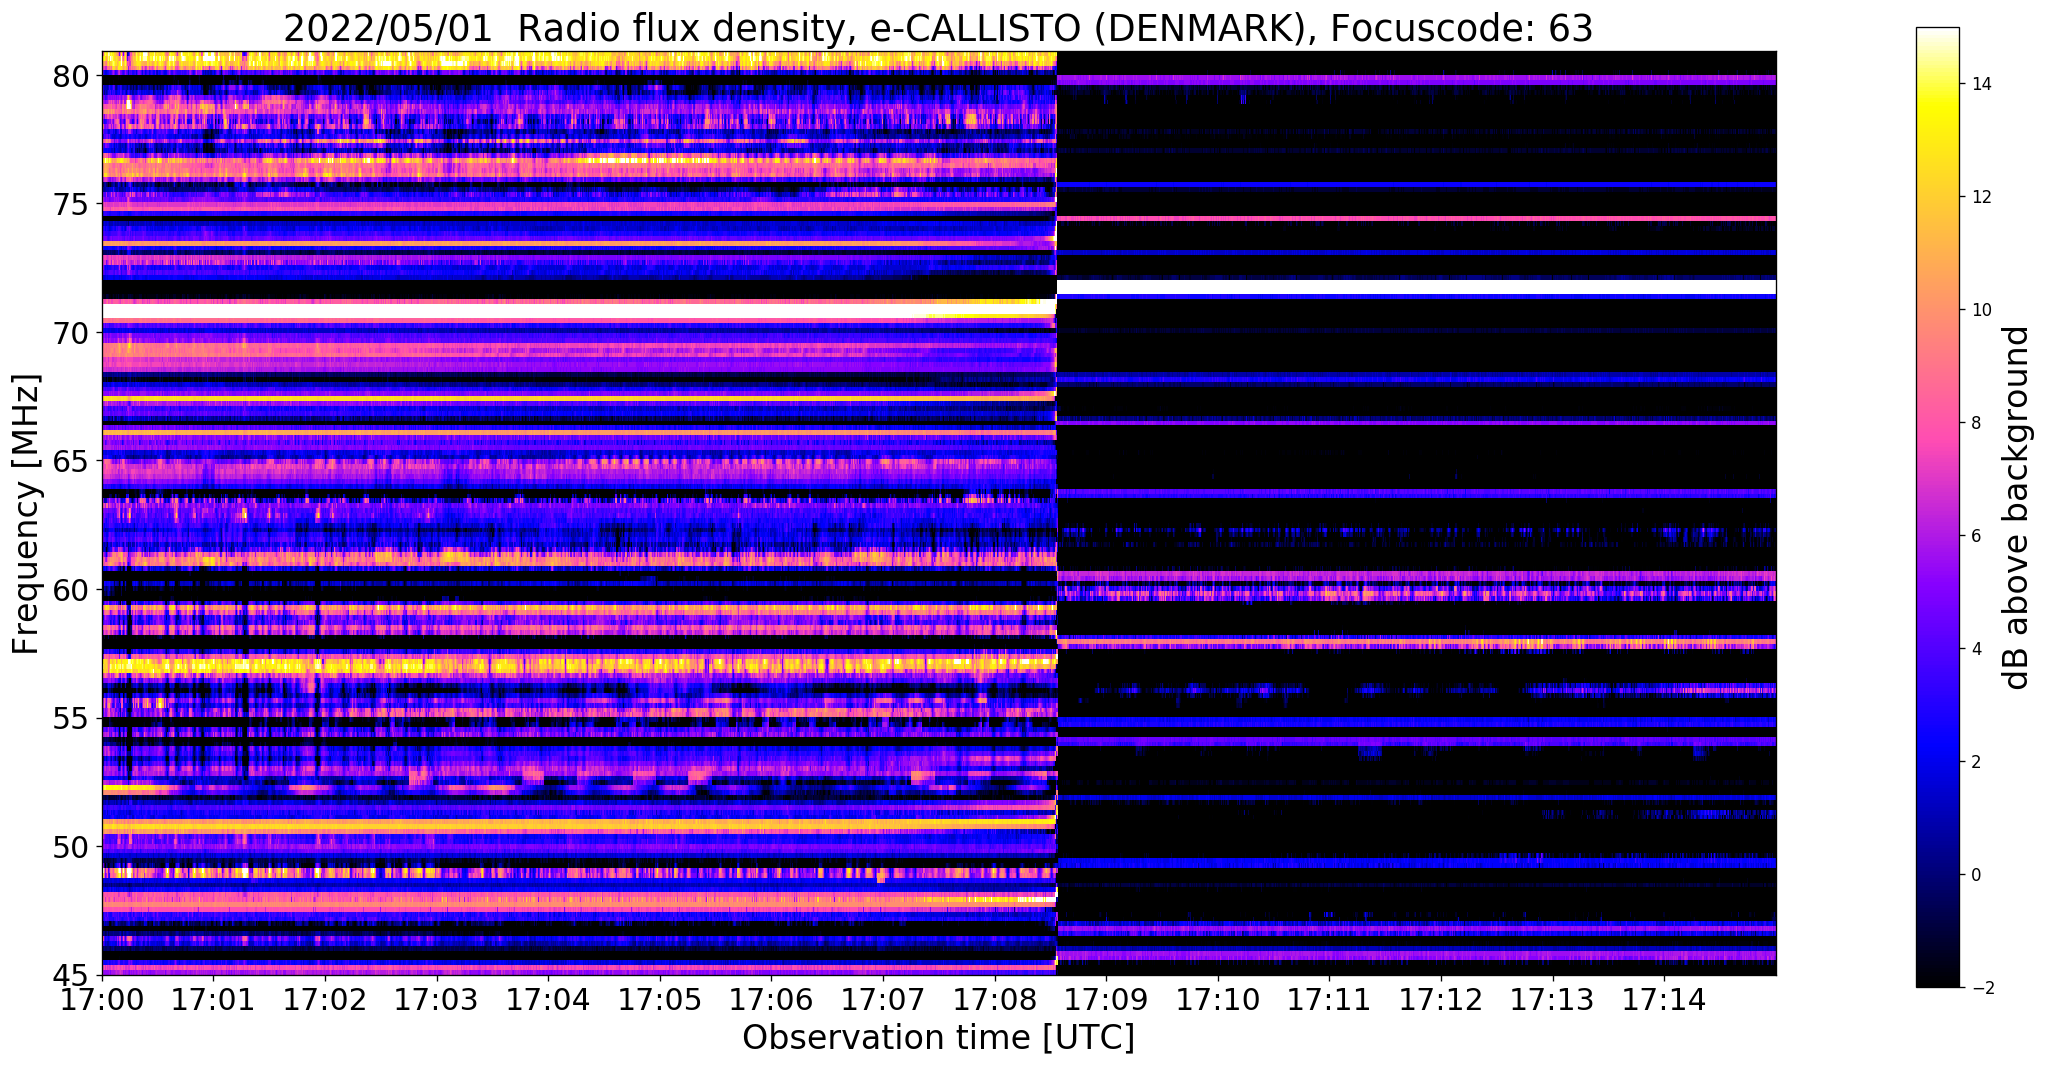Click the colorbar tick label 4
The image size is (2047, 1067).
pos(1975,649)
